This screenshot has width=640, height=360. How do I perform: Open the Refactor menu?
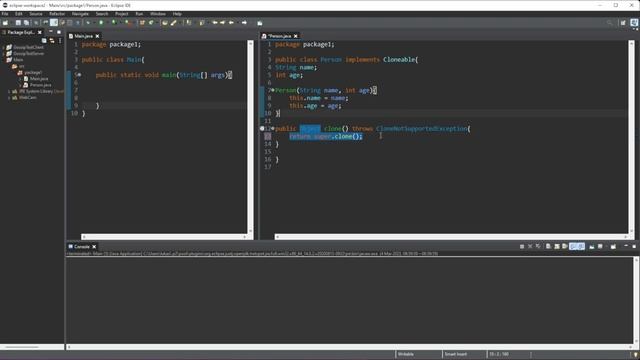57,14
